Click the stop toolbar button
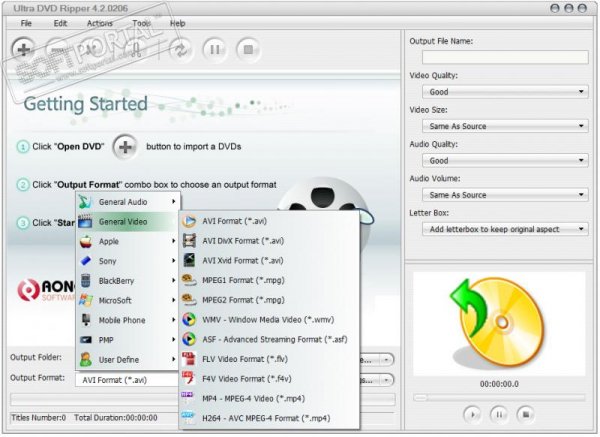Viewport: 600px width, 437px height. point(248,50)
